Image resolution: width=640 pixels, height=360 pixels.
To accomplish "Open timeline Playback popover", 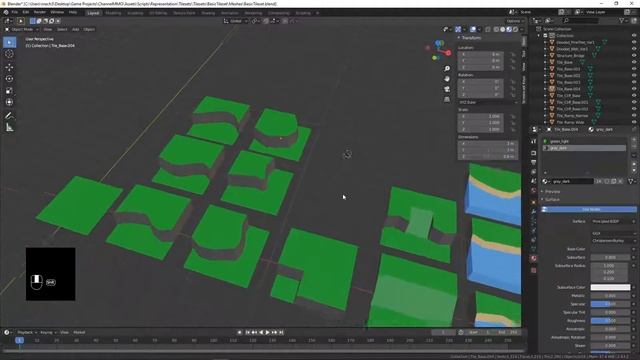I will click(27, 333).
